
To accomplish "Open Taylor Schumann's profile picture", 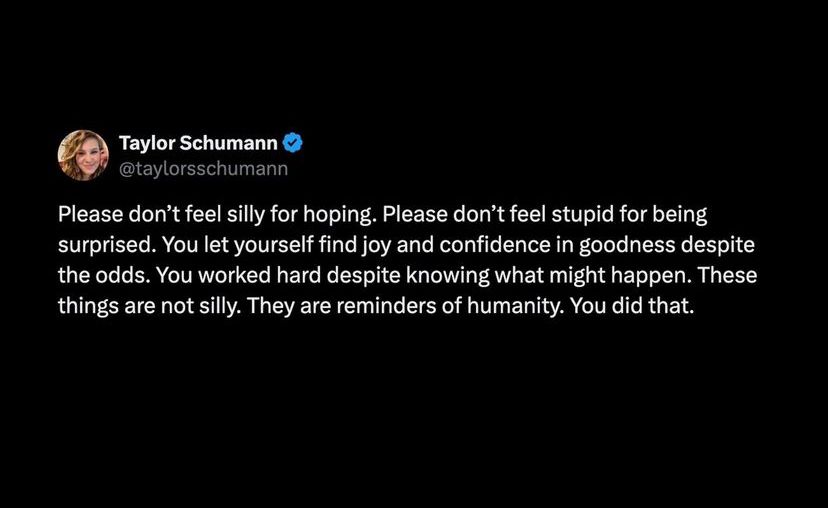I will coord(83,155).
